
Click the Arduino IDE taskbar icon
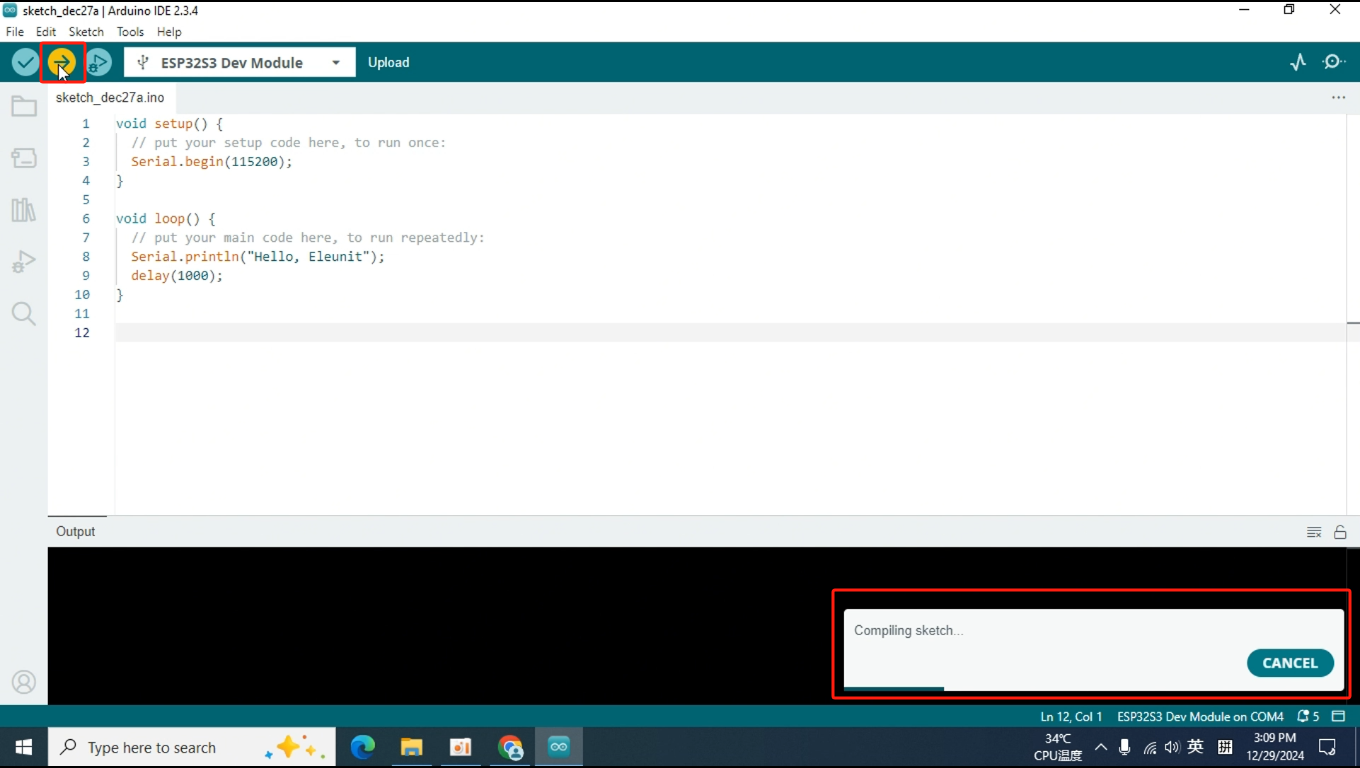point(559,747)
